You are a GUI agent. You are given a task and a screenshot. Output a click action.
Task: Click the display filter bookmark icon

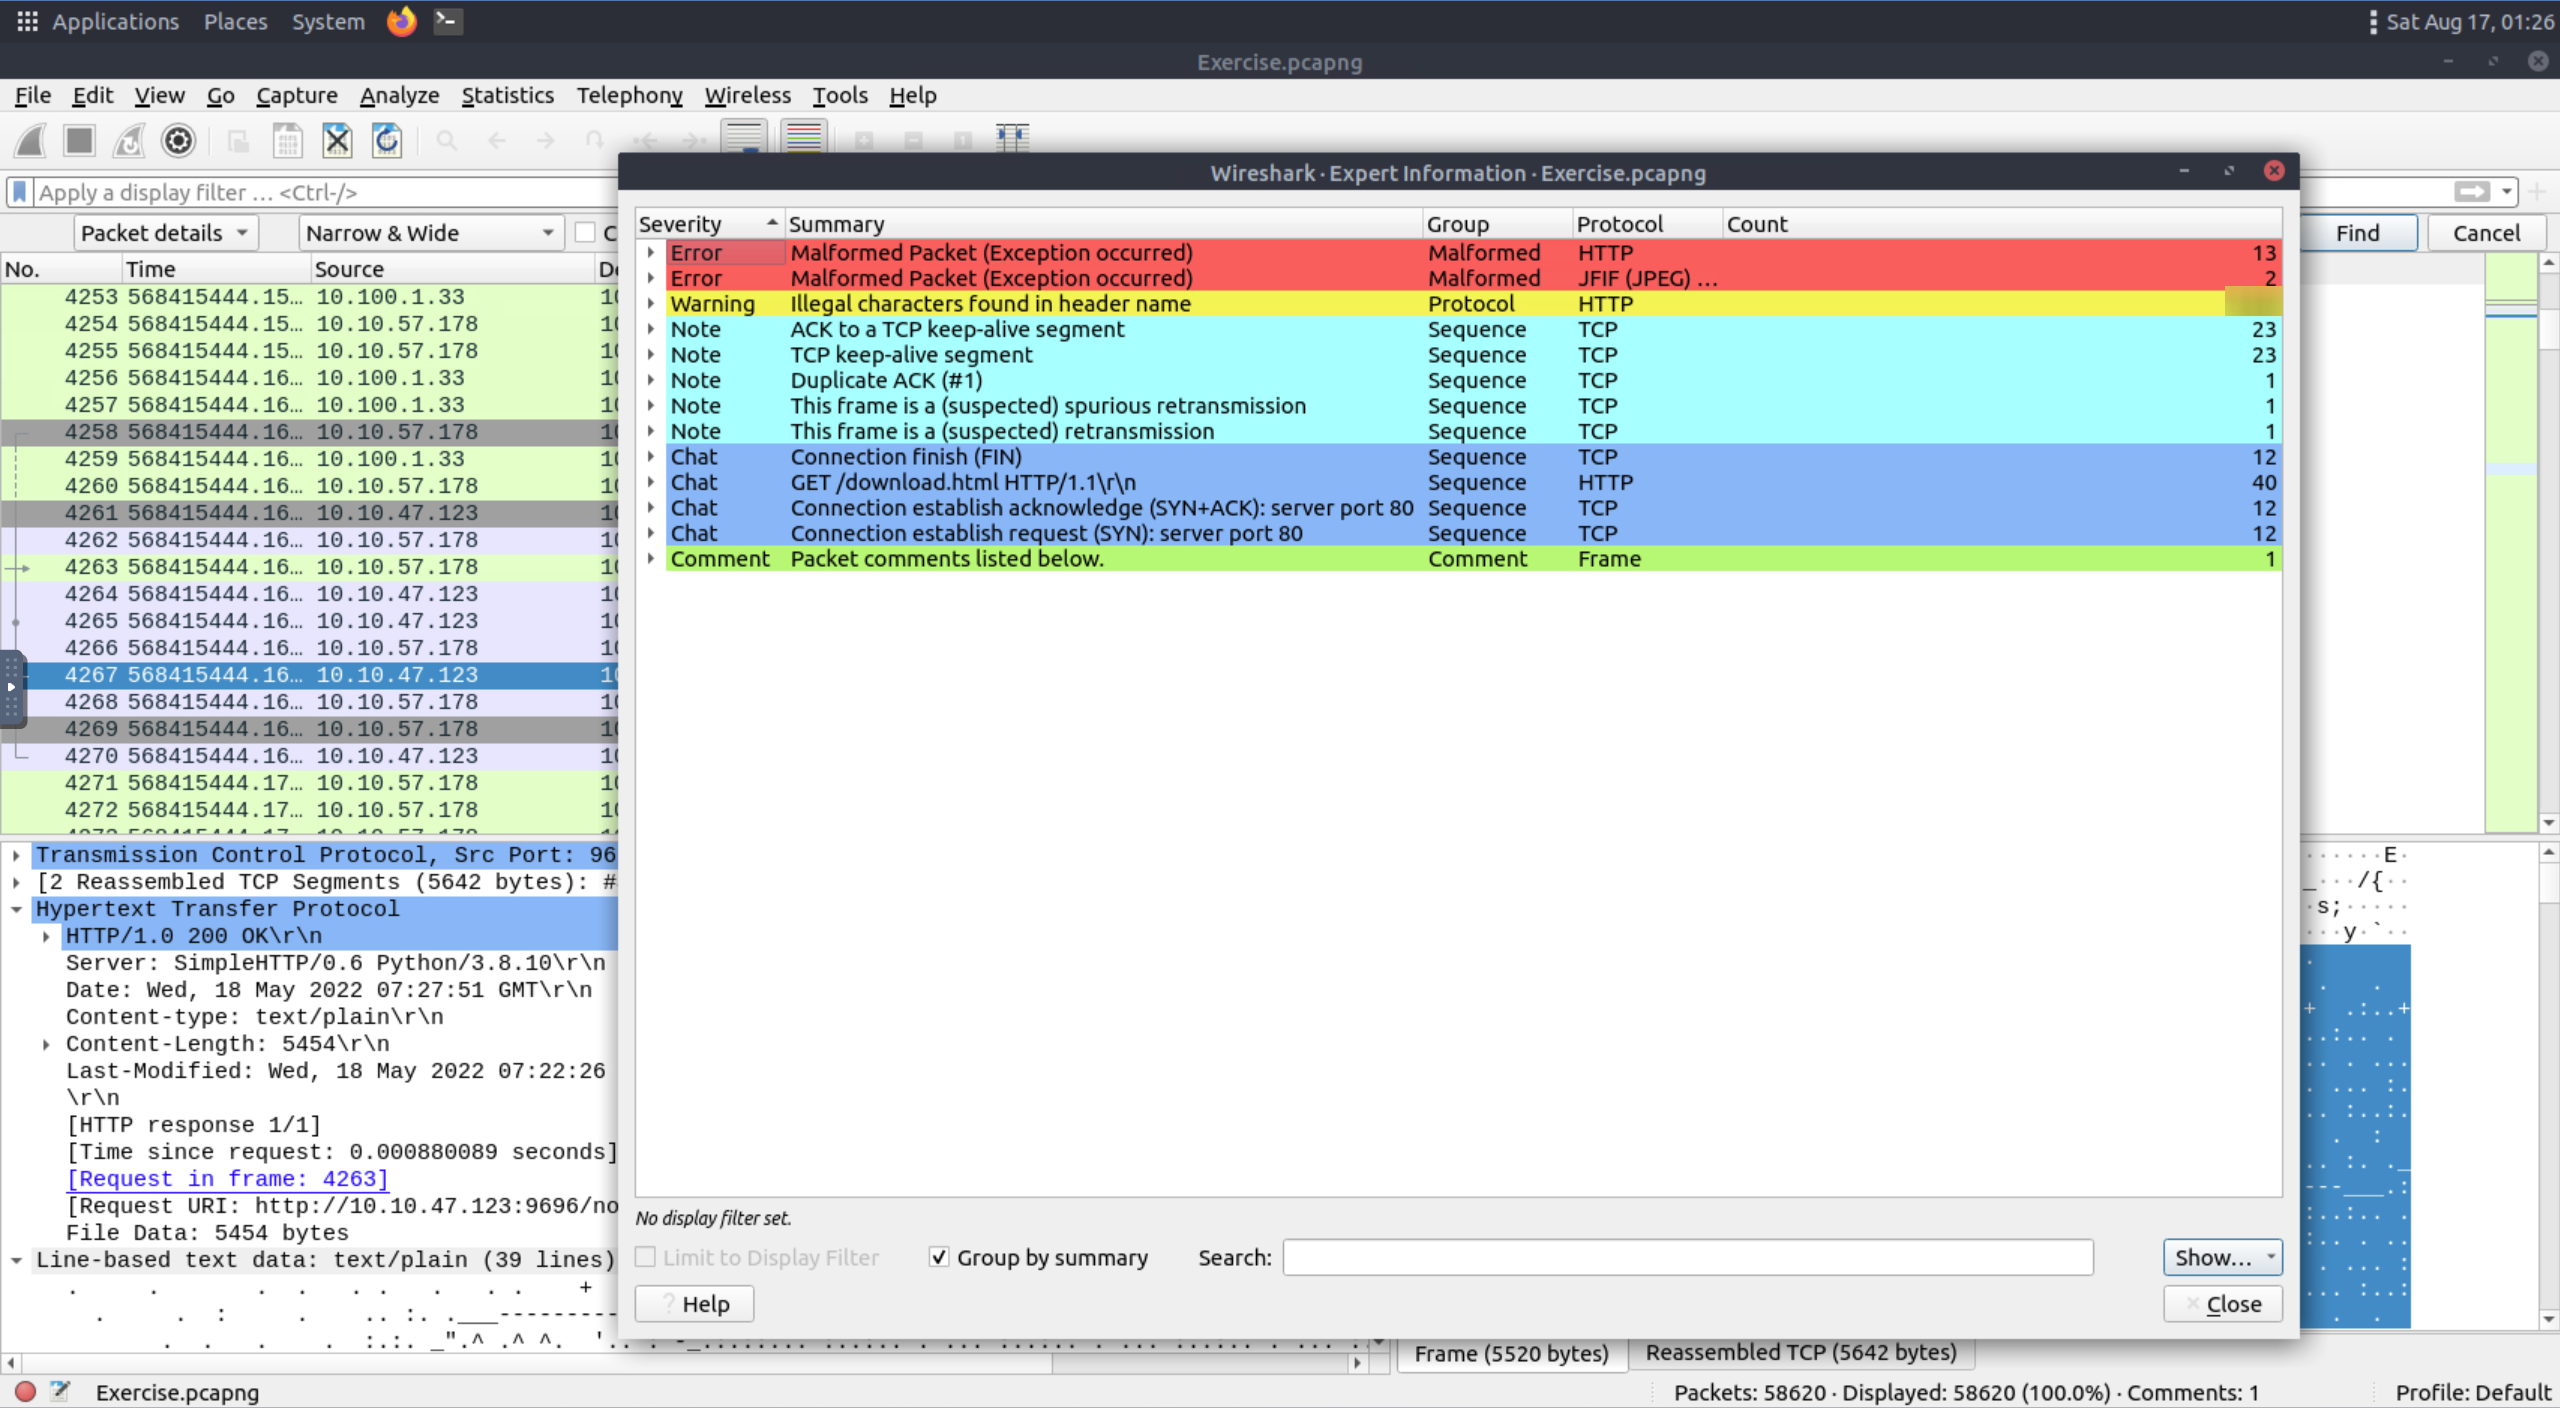[20, 192]
